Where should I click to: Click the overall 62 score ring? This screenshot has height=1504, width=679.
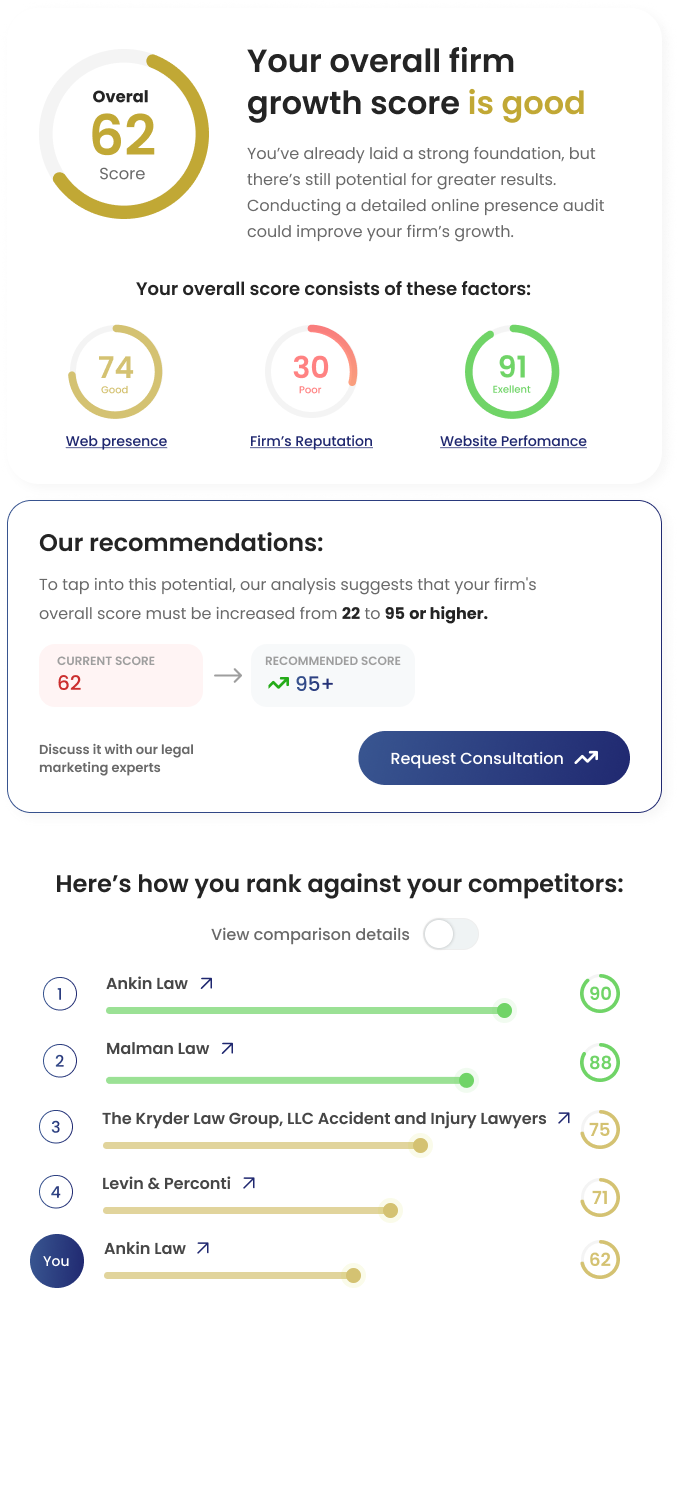click(x=124, y=135)
